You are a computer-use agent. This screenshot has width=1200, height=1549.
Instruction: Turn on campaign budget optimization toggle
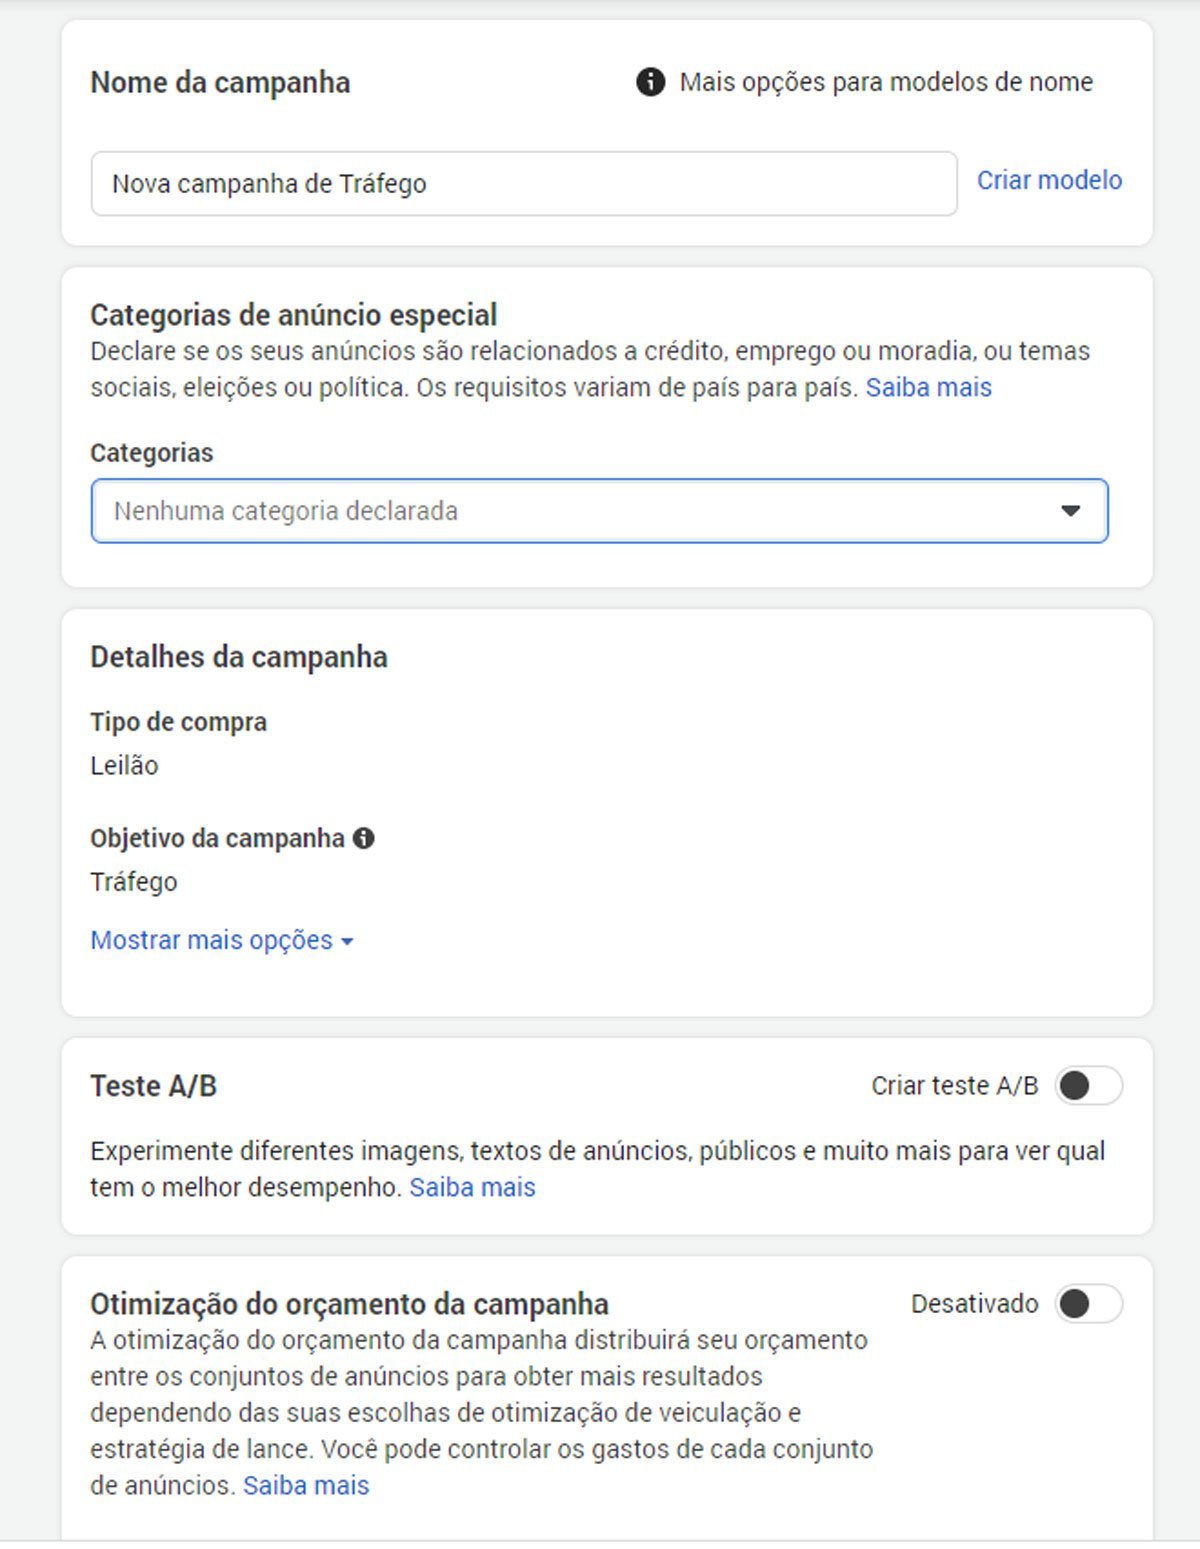[x=1089, y=1304]
